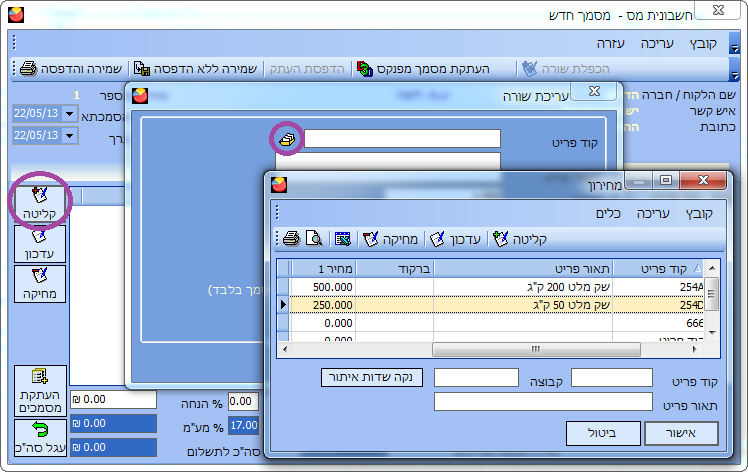Click the horizontal scrollbar thumb in the price list
Image resolution: width=748 pixels, height=472 pixels.
pos(536,349)
